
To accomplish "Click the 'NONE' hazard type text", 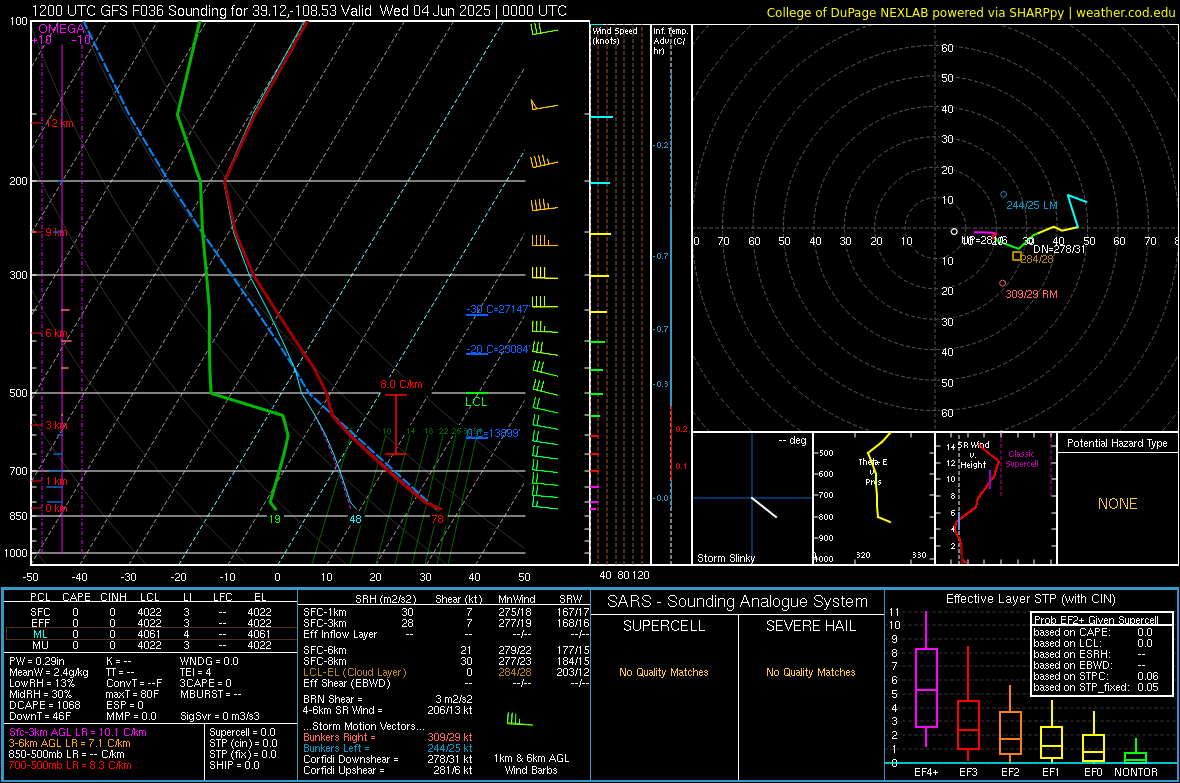I will point(1118,504).
